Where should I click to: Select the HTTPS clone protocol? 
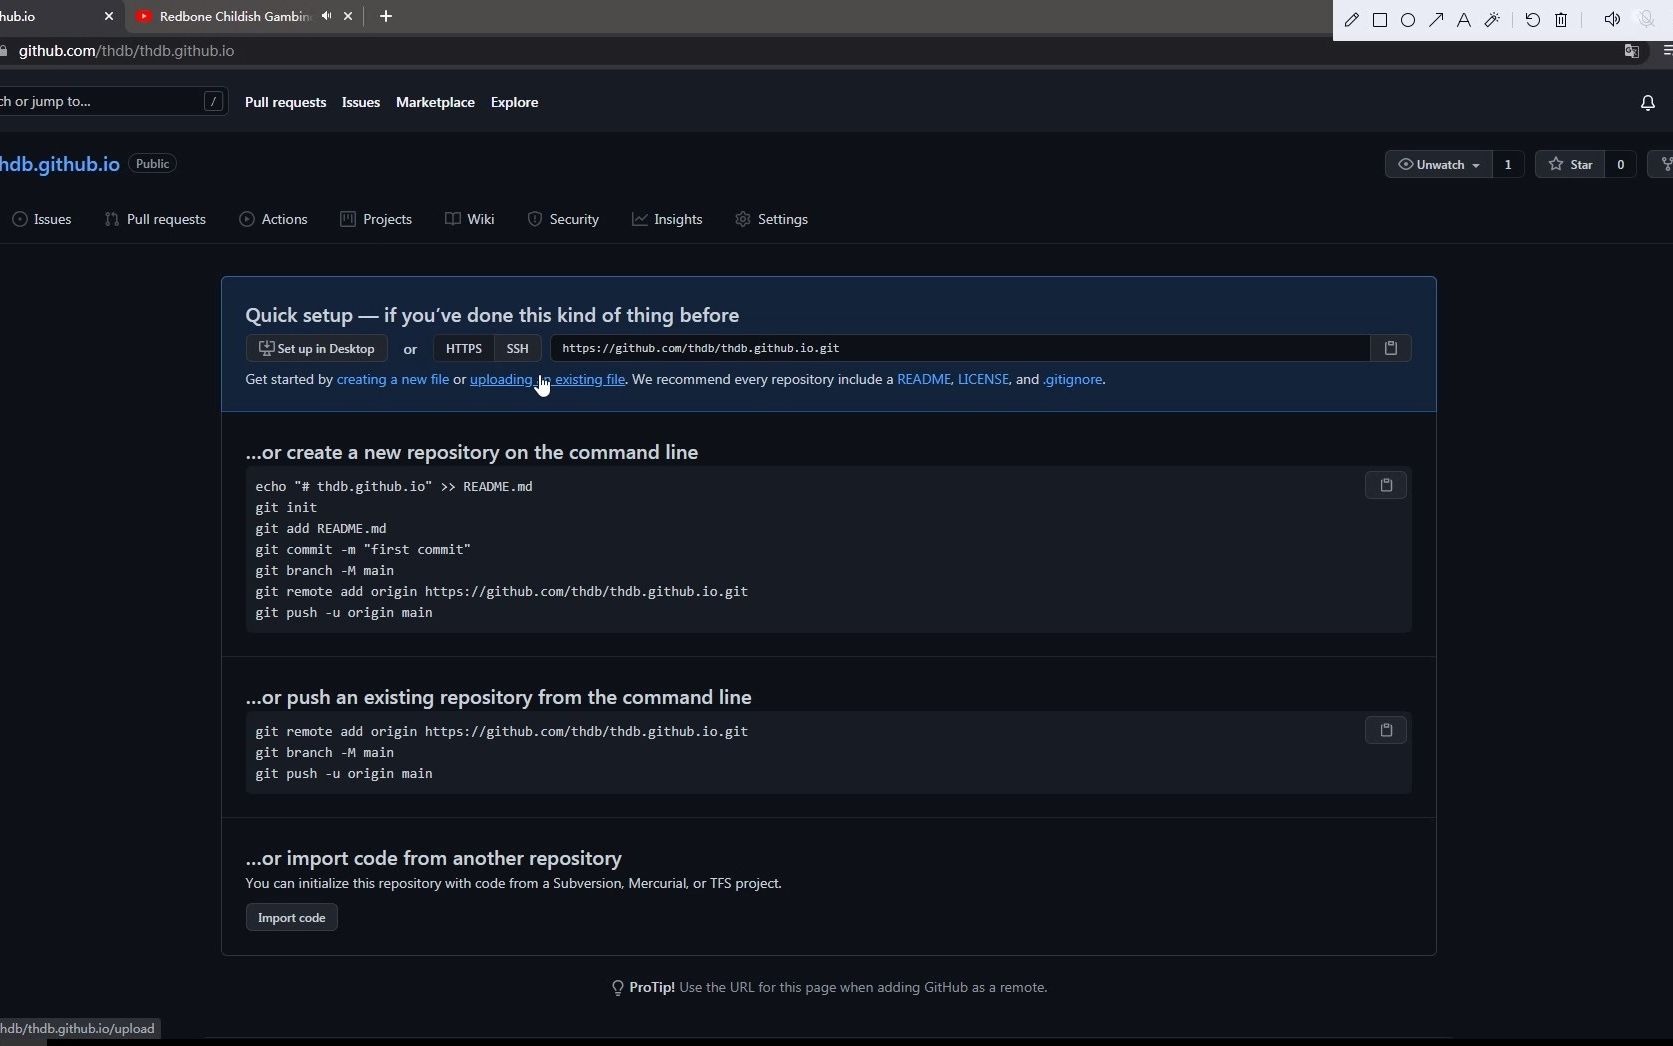tap(463, 348)
